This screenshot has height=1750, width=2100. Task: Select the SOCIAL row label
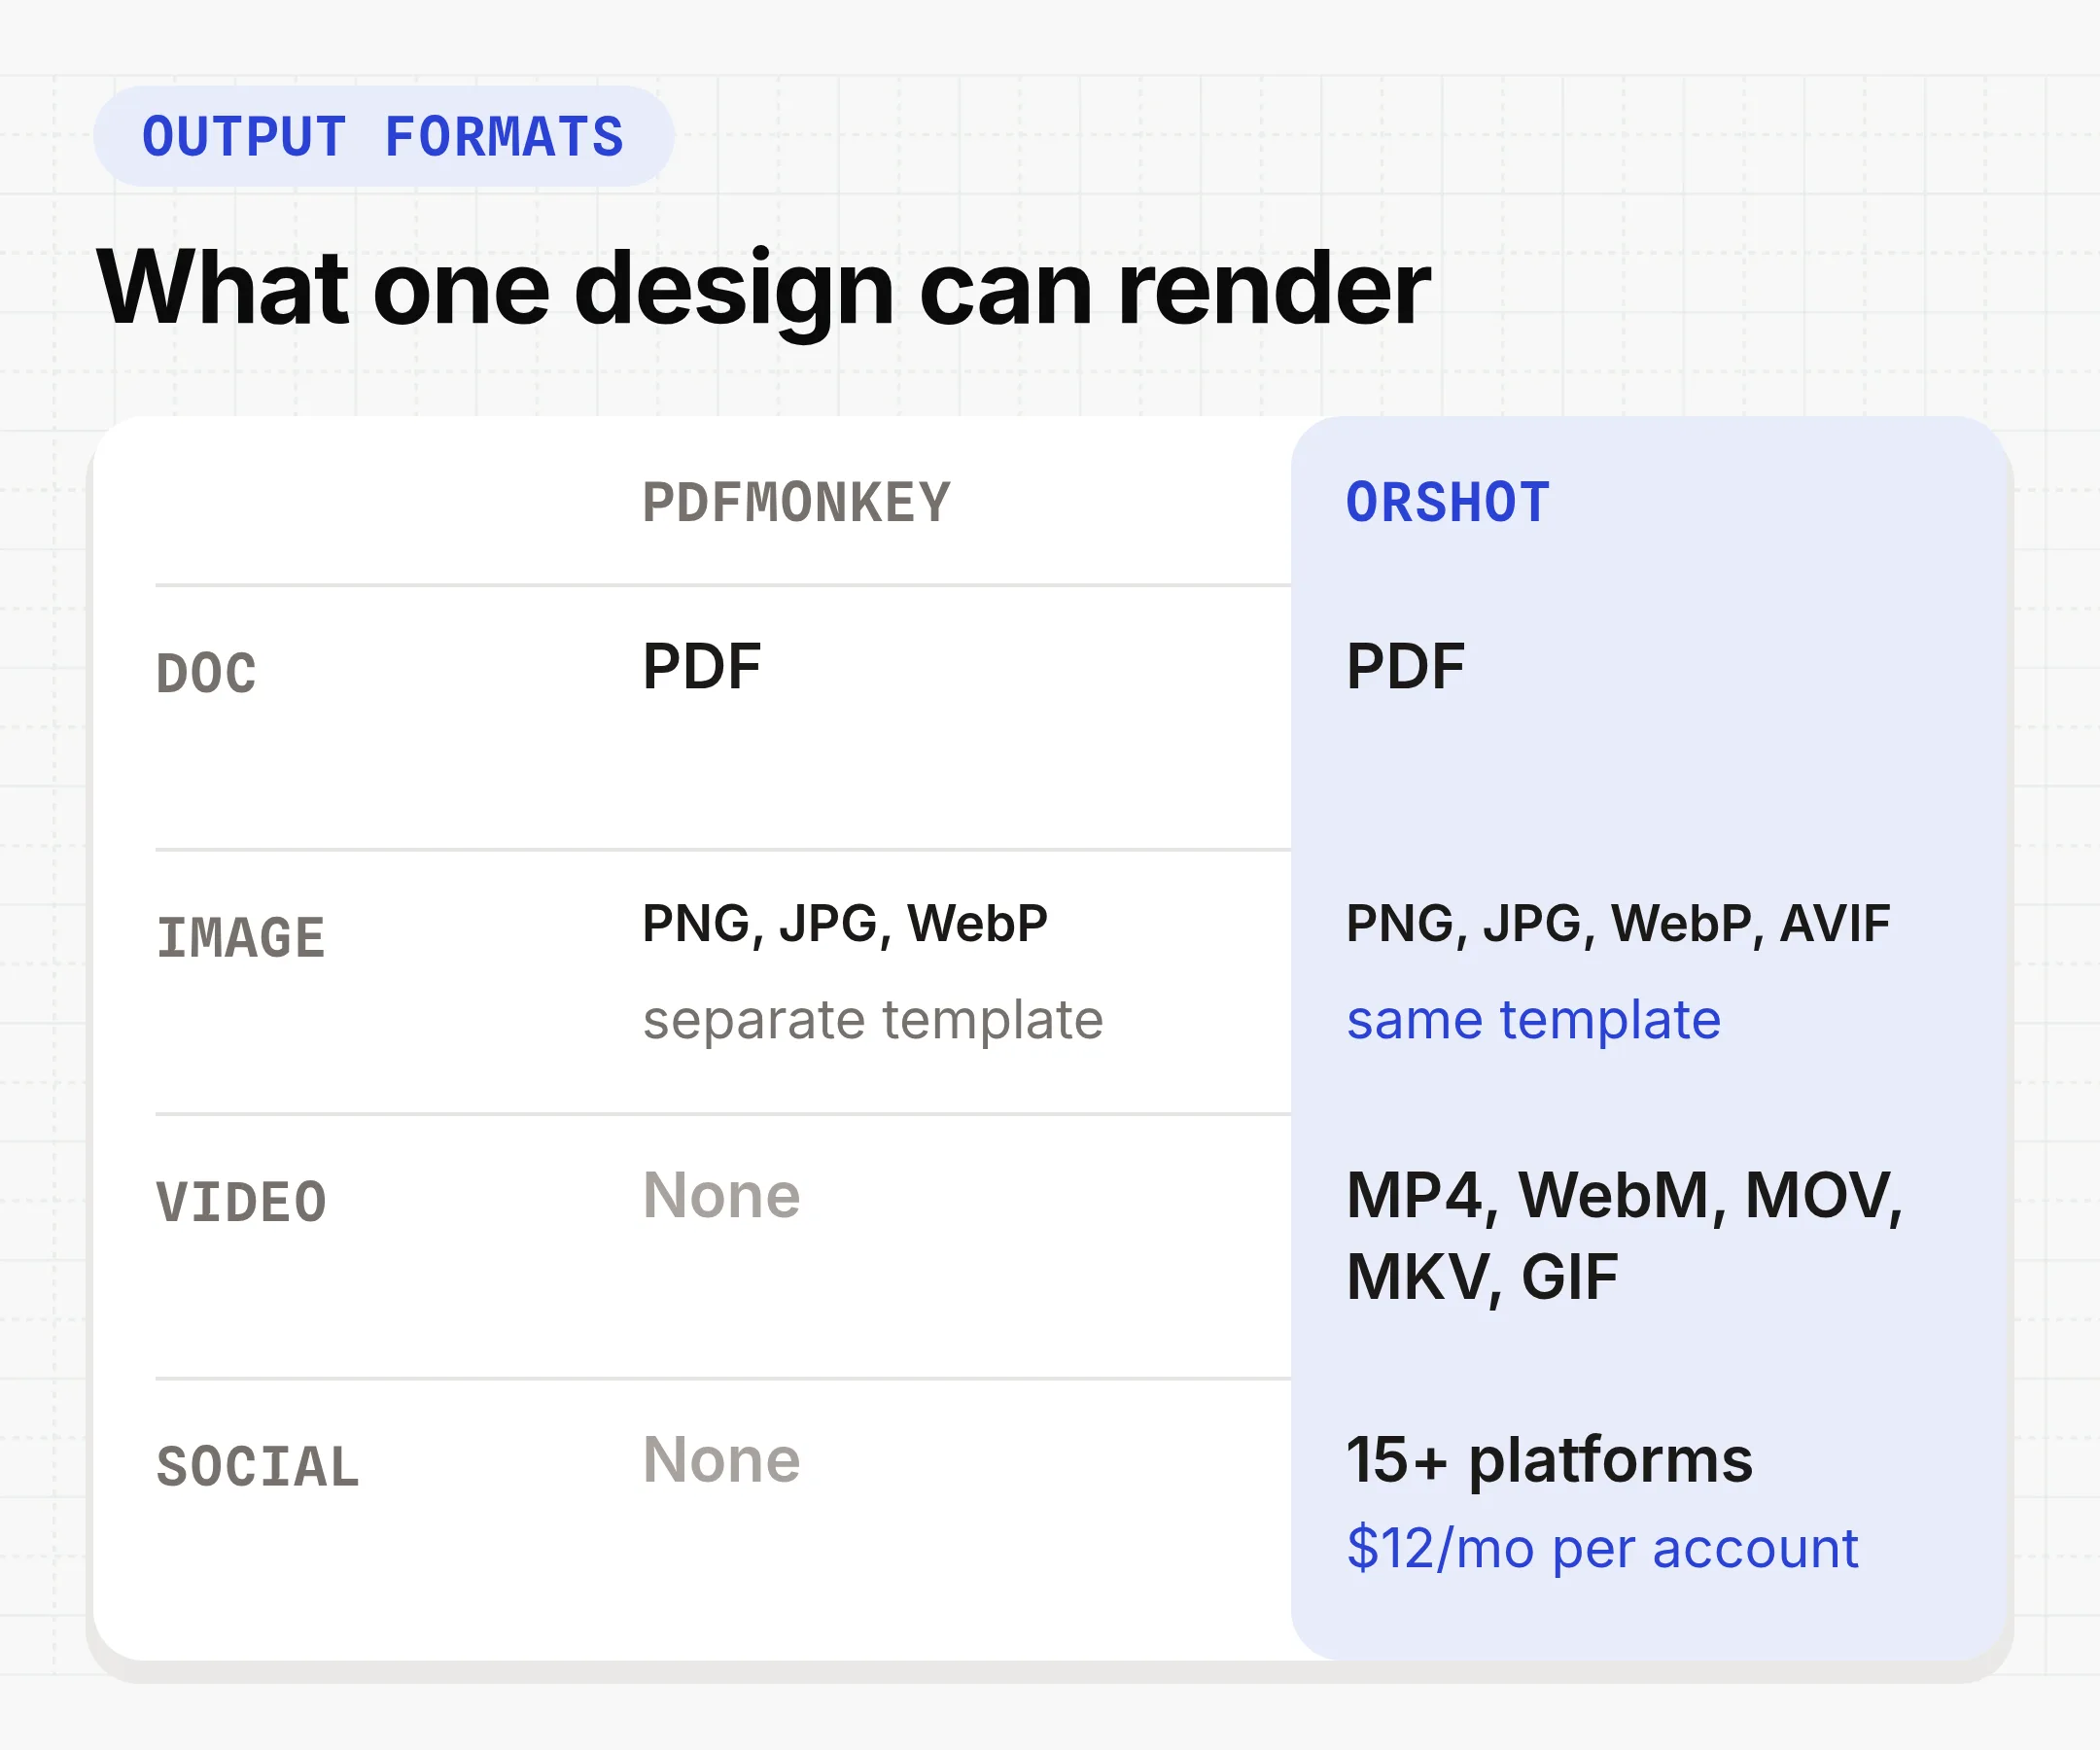(258, 1467)
